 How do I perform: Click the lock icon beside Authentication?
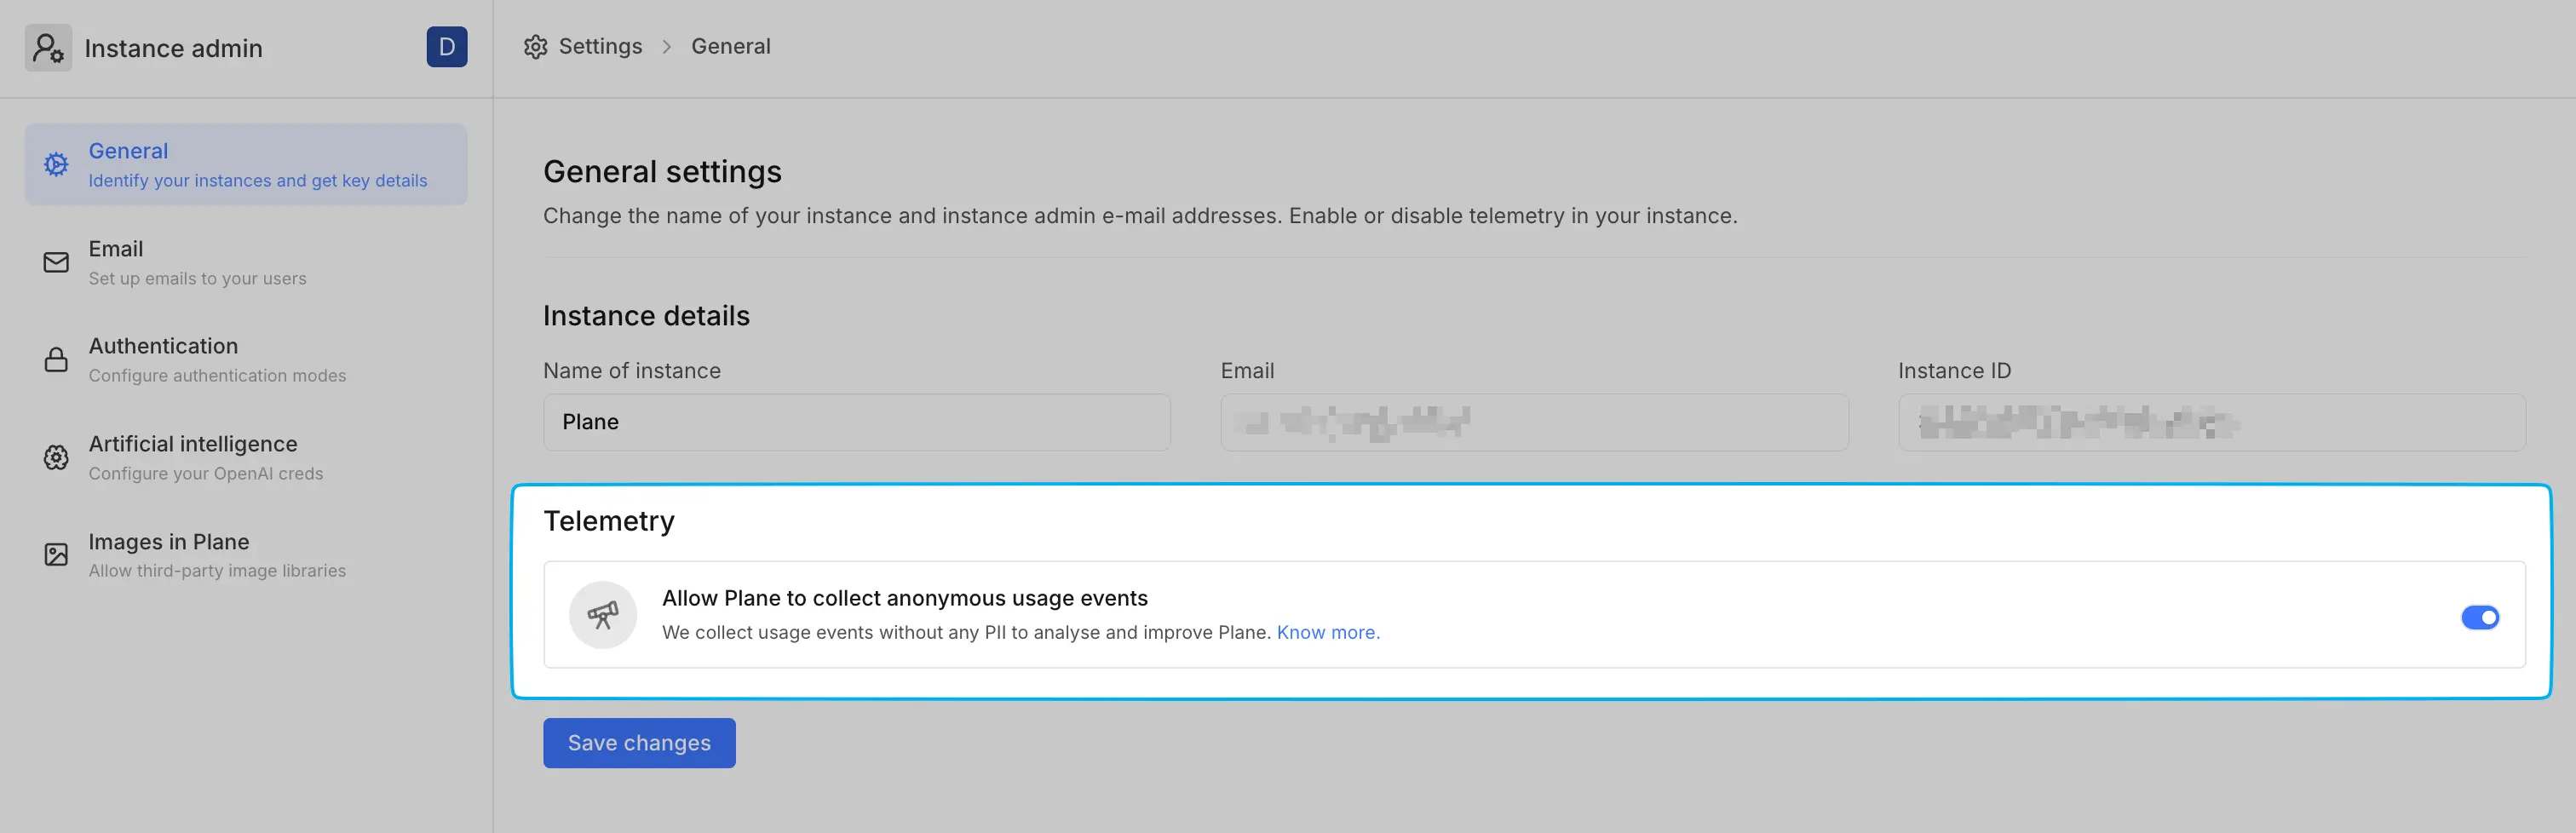pyautogui.click(x=55, y=359)
